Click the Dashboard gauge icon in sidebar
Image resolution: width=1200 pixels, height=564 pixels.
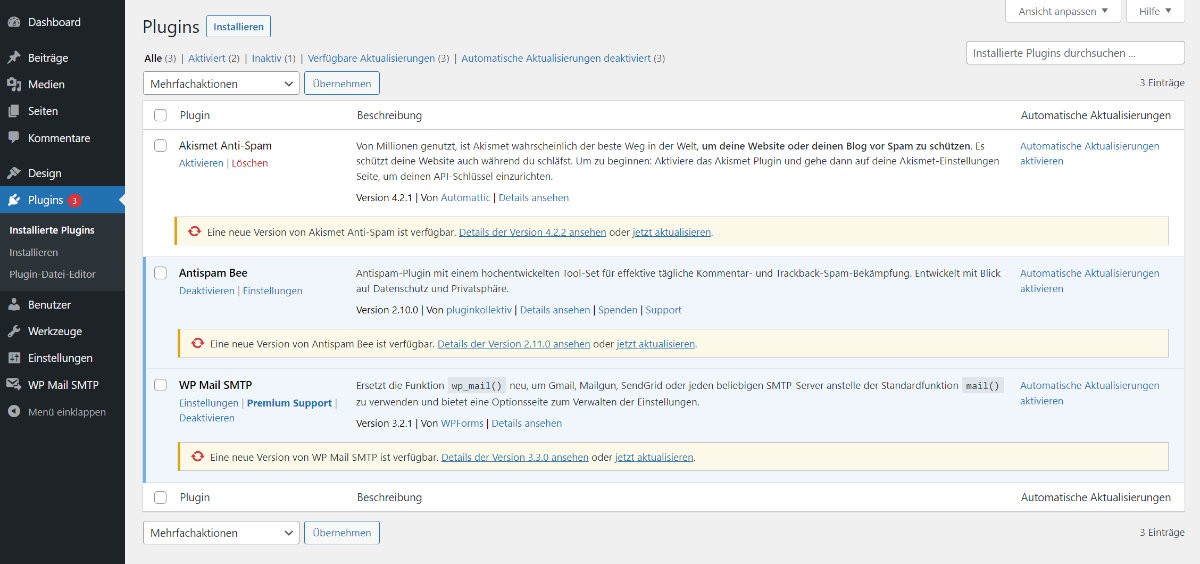click(14, 22)
